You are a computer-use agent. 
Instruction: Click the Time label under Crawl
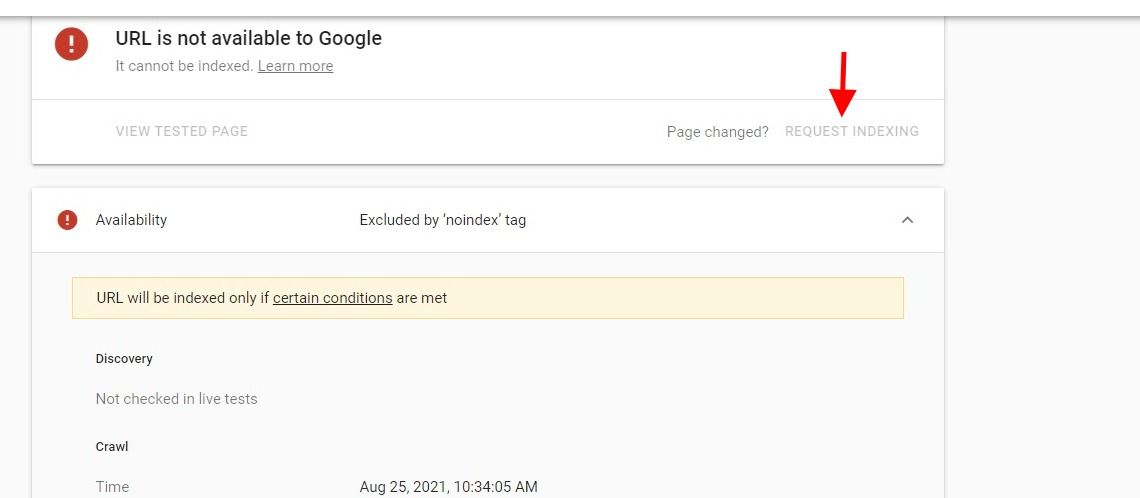pos(112,486)
